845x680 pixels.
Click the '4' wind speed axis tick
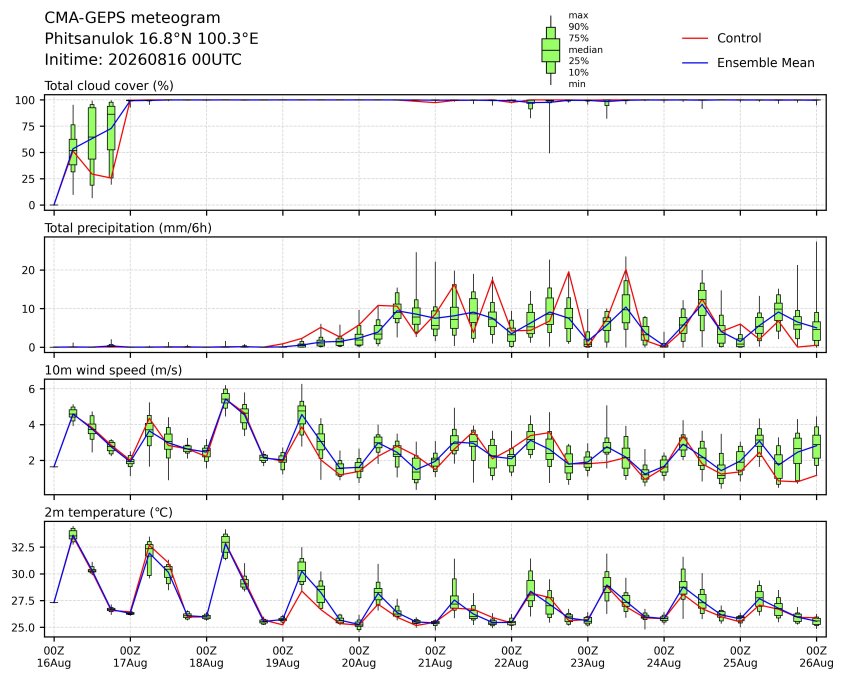[33, 425]
